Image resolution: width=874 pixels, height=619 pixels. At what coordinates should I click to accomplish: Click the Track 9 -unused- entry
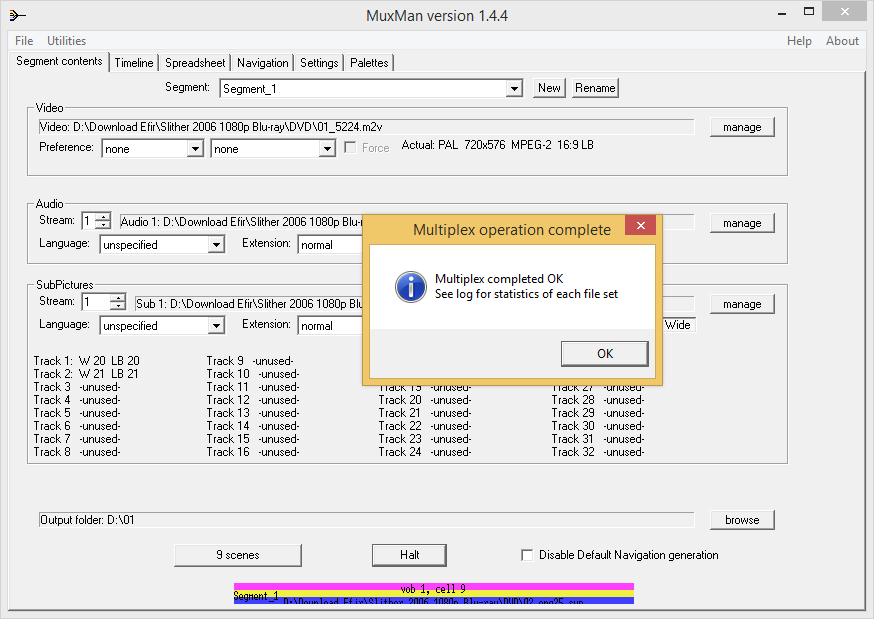(250, 361)
